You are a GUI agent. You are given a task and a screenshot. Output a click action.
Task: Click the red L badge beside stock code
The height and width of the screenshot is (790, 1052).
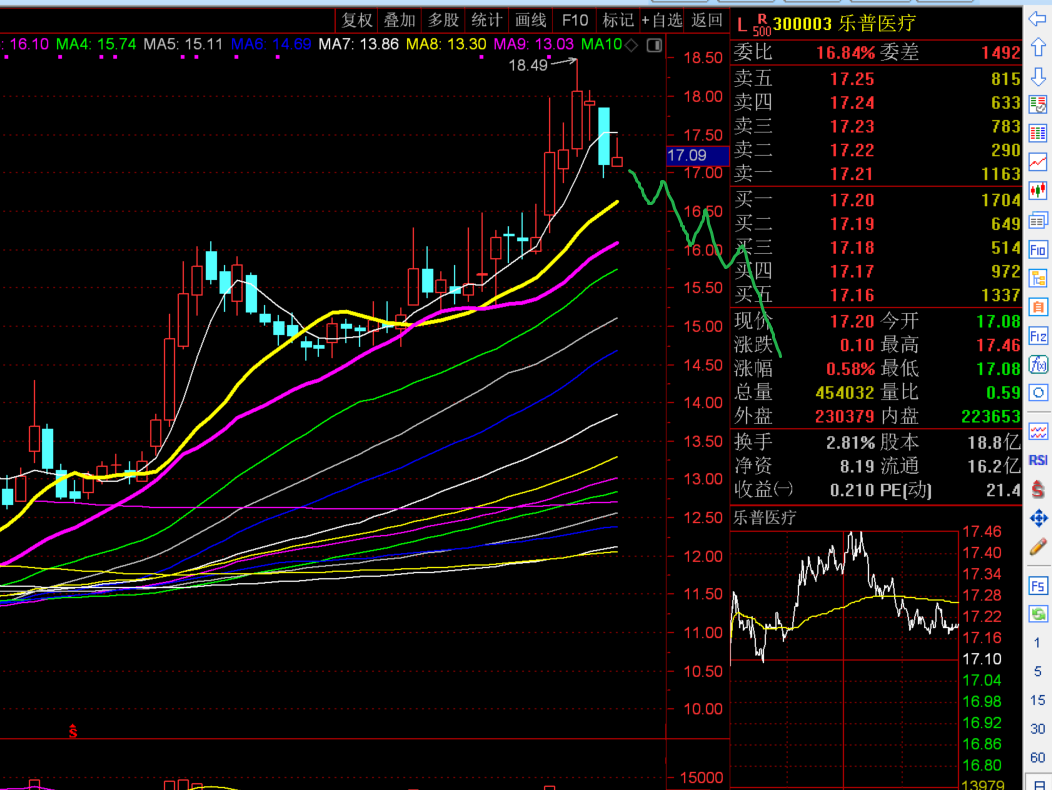click(741, 25)
